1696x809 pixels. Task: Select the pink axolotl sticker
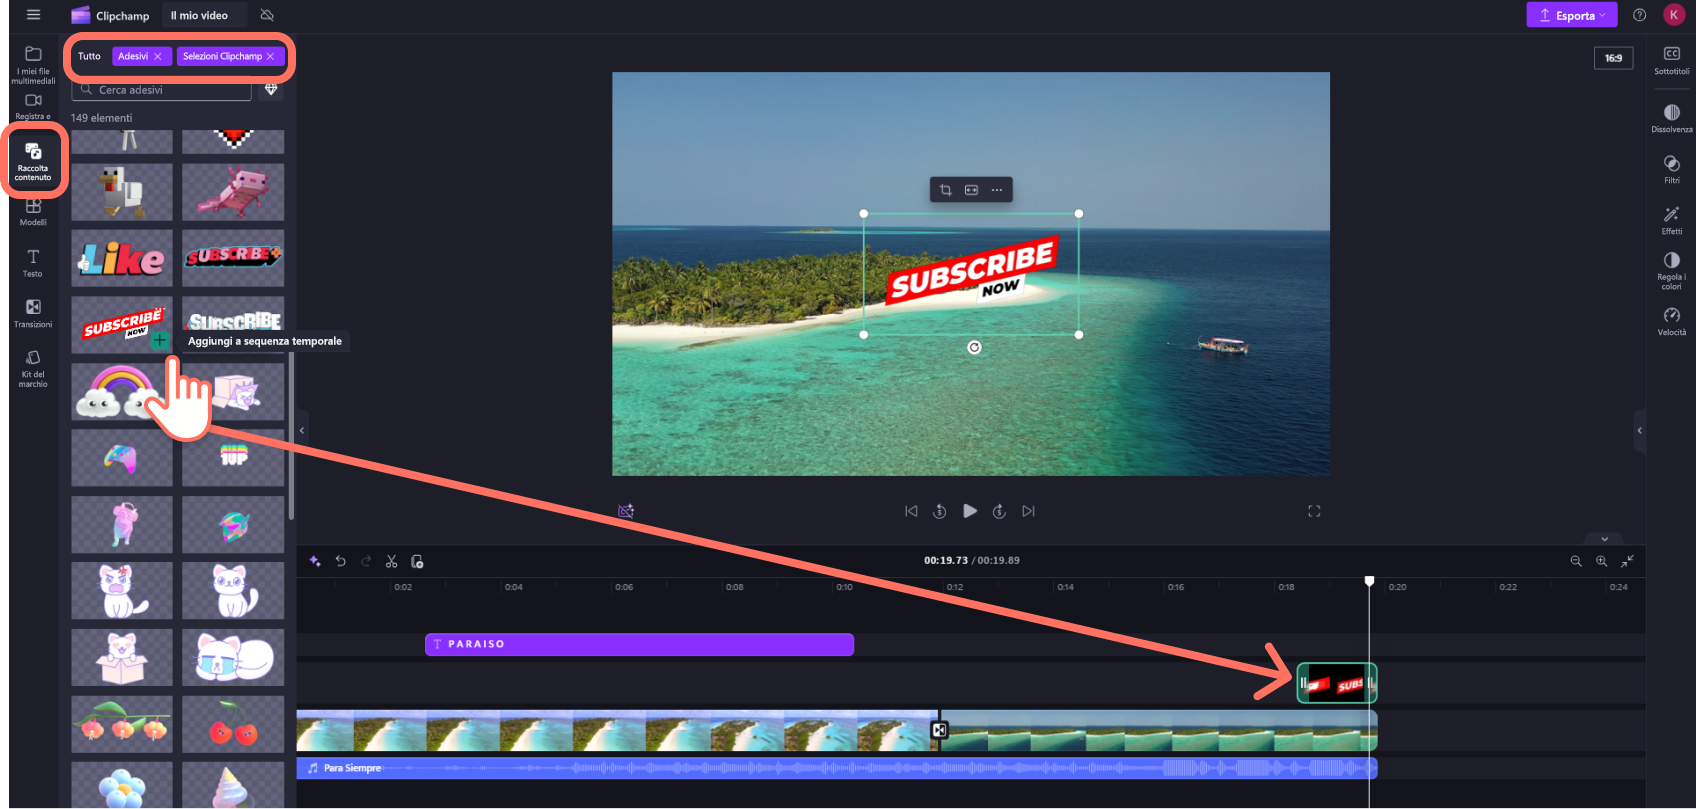tap(233, 192)
